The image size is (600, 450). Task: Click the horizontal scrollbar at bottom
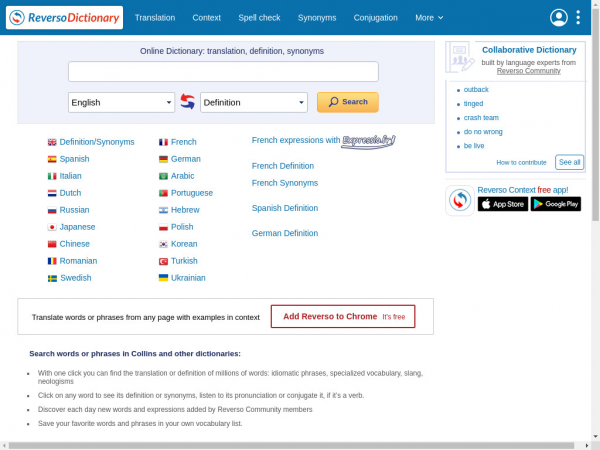click(x=291, y=446)
